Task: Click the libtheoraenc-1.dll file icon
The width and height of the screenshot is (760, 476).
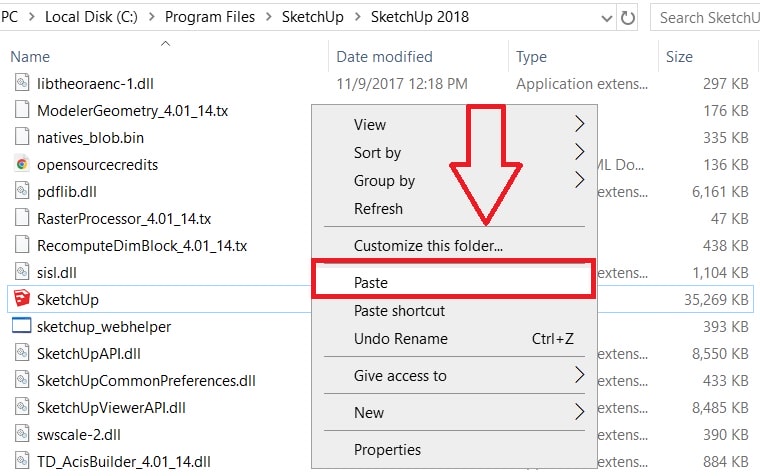Action: [22, 83]
